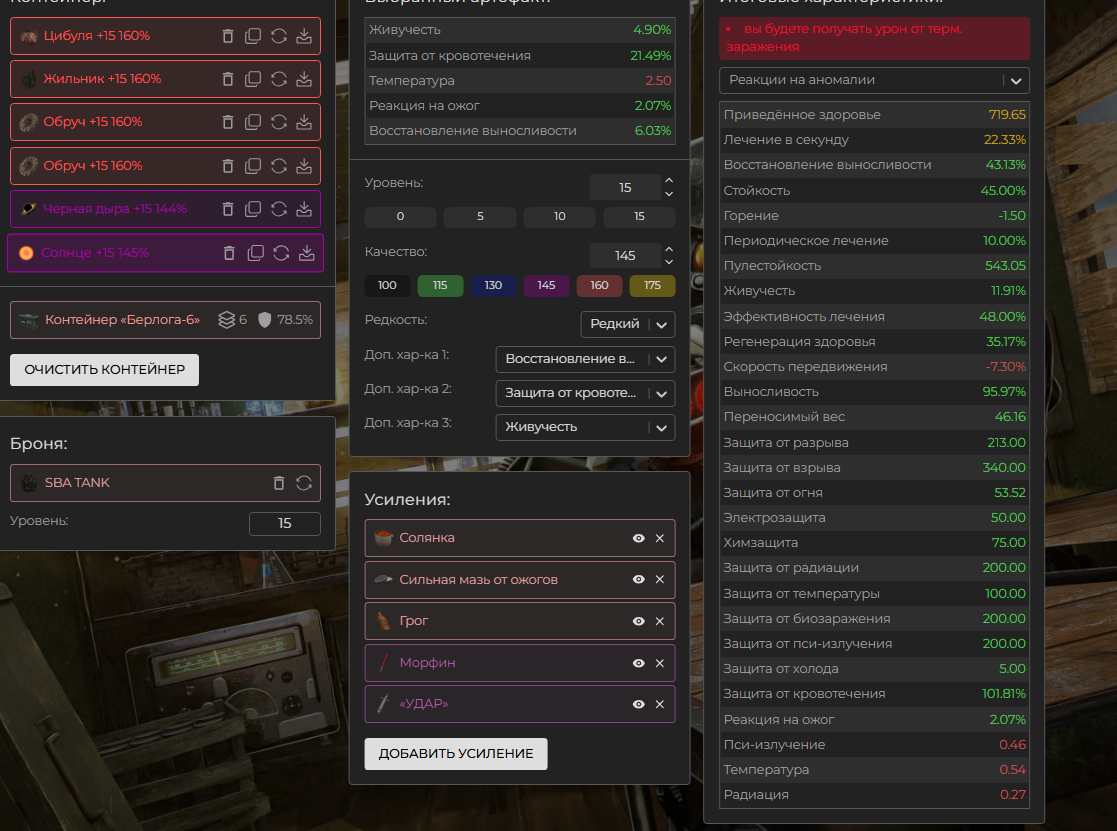Remove the Морфин boost
The height and width of the screenshot is (831, 1117).
pos(659,663)
